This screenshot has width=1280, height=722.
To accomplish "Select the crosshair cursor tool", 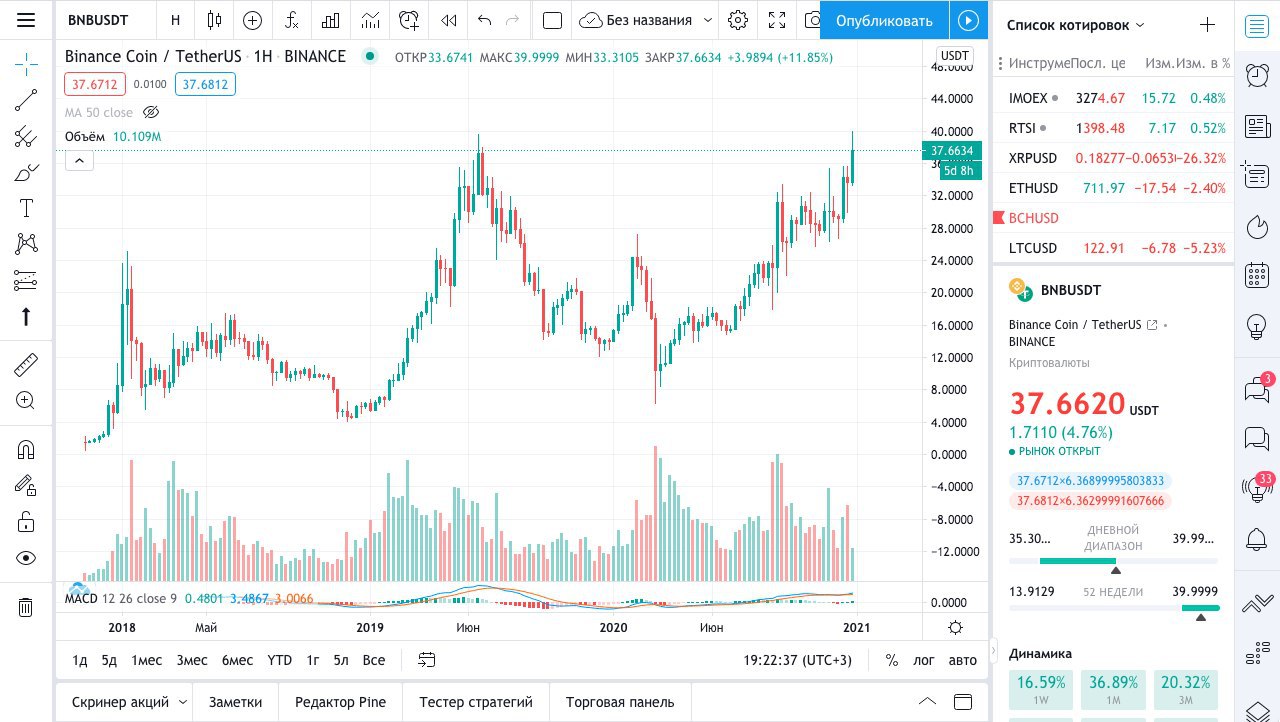I will (x=26, y=65).
